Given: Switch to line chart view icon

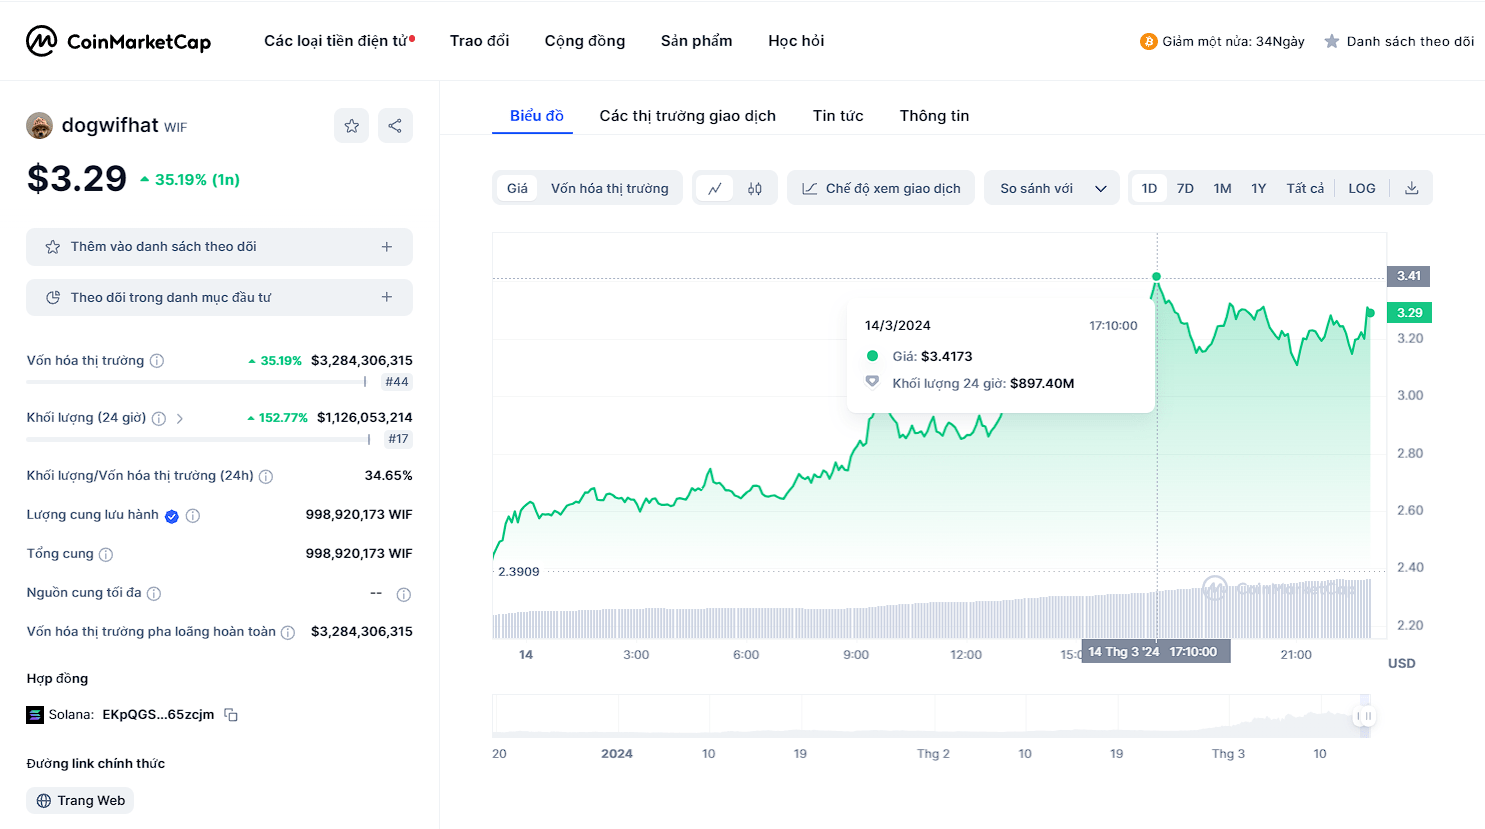Looking at the screenshot, I should 715,188.
